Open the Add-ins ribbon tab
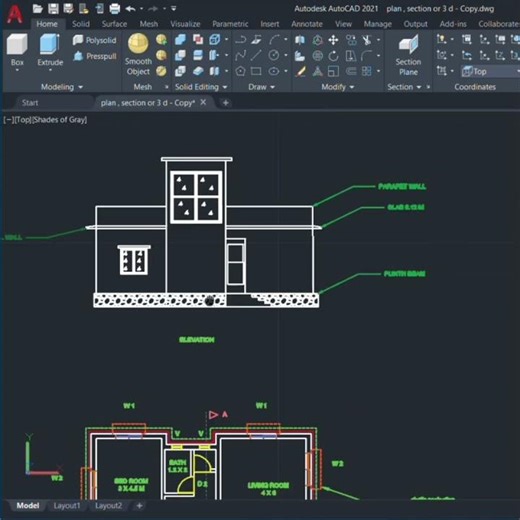This screenshot has height=520, width=520. click(453, 24)
